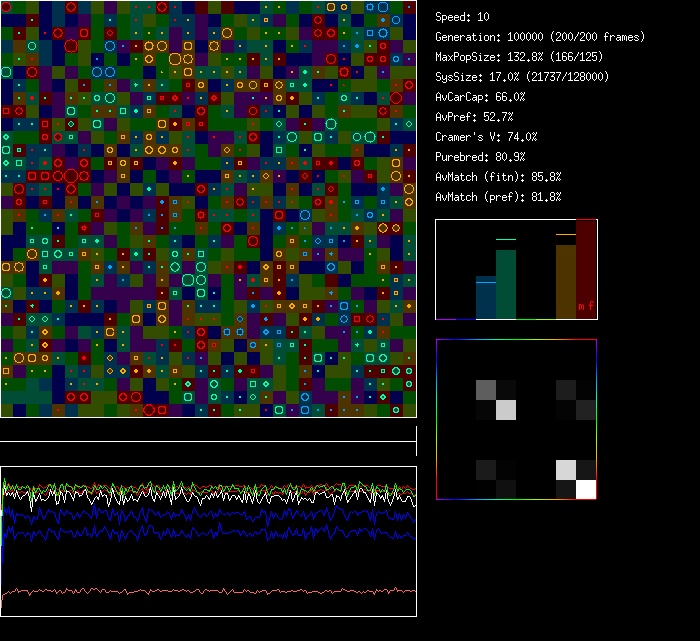Click the 'Speed: 10' readout
700x641 pixels.
pos(462,17)
